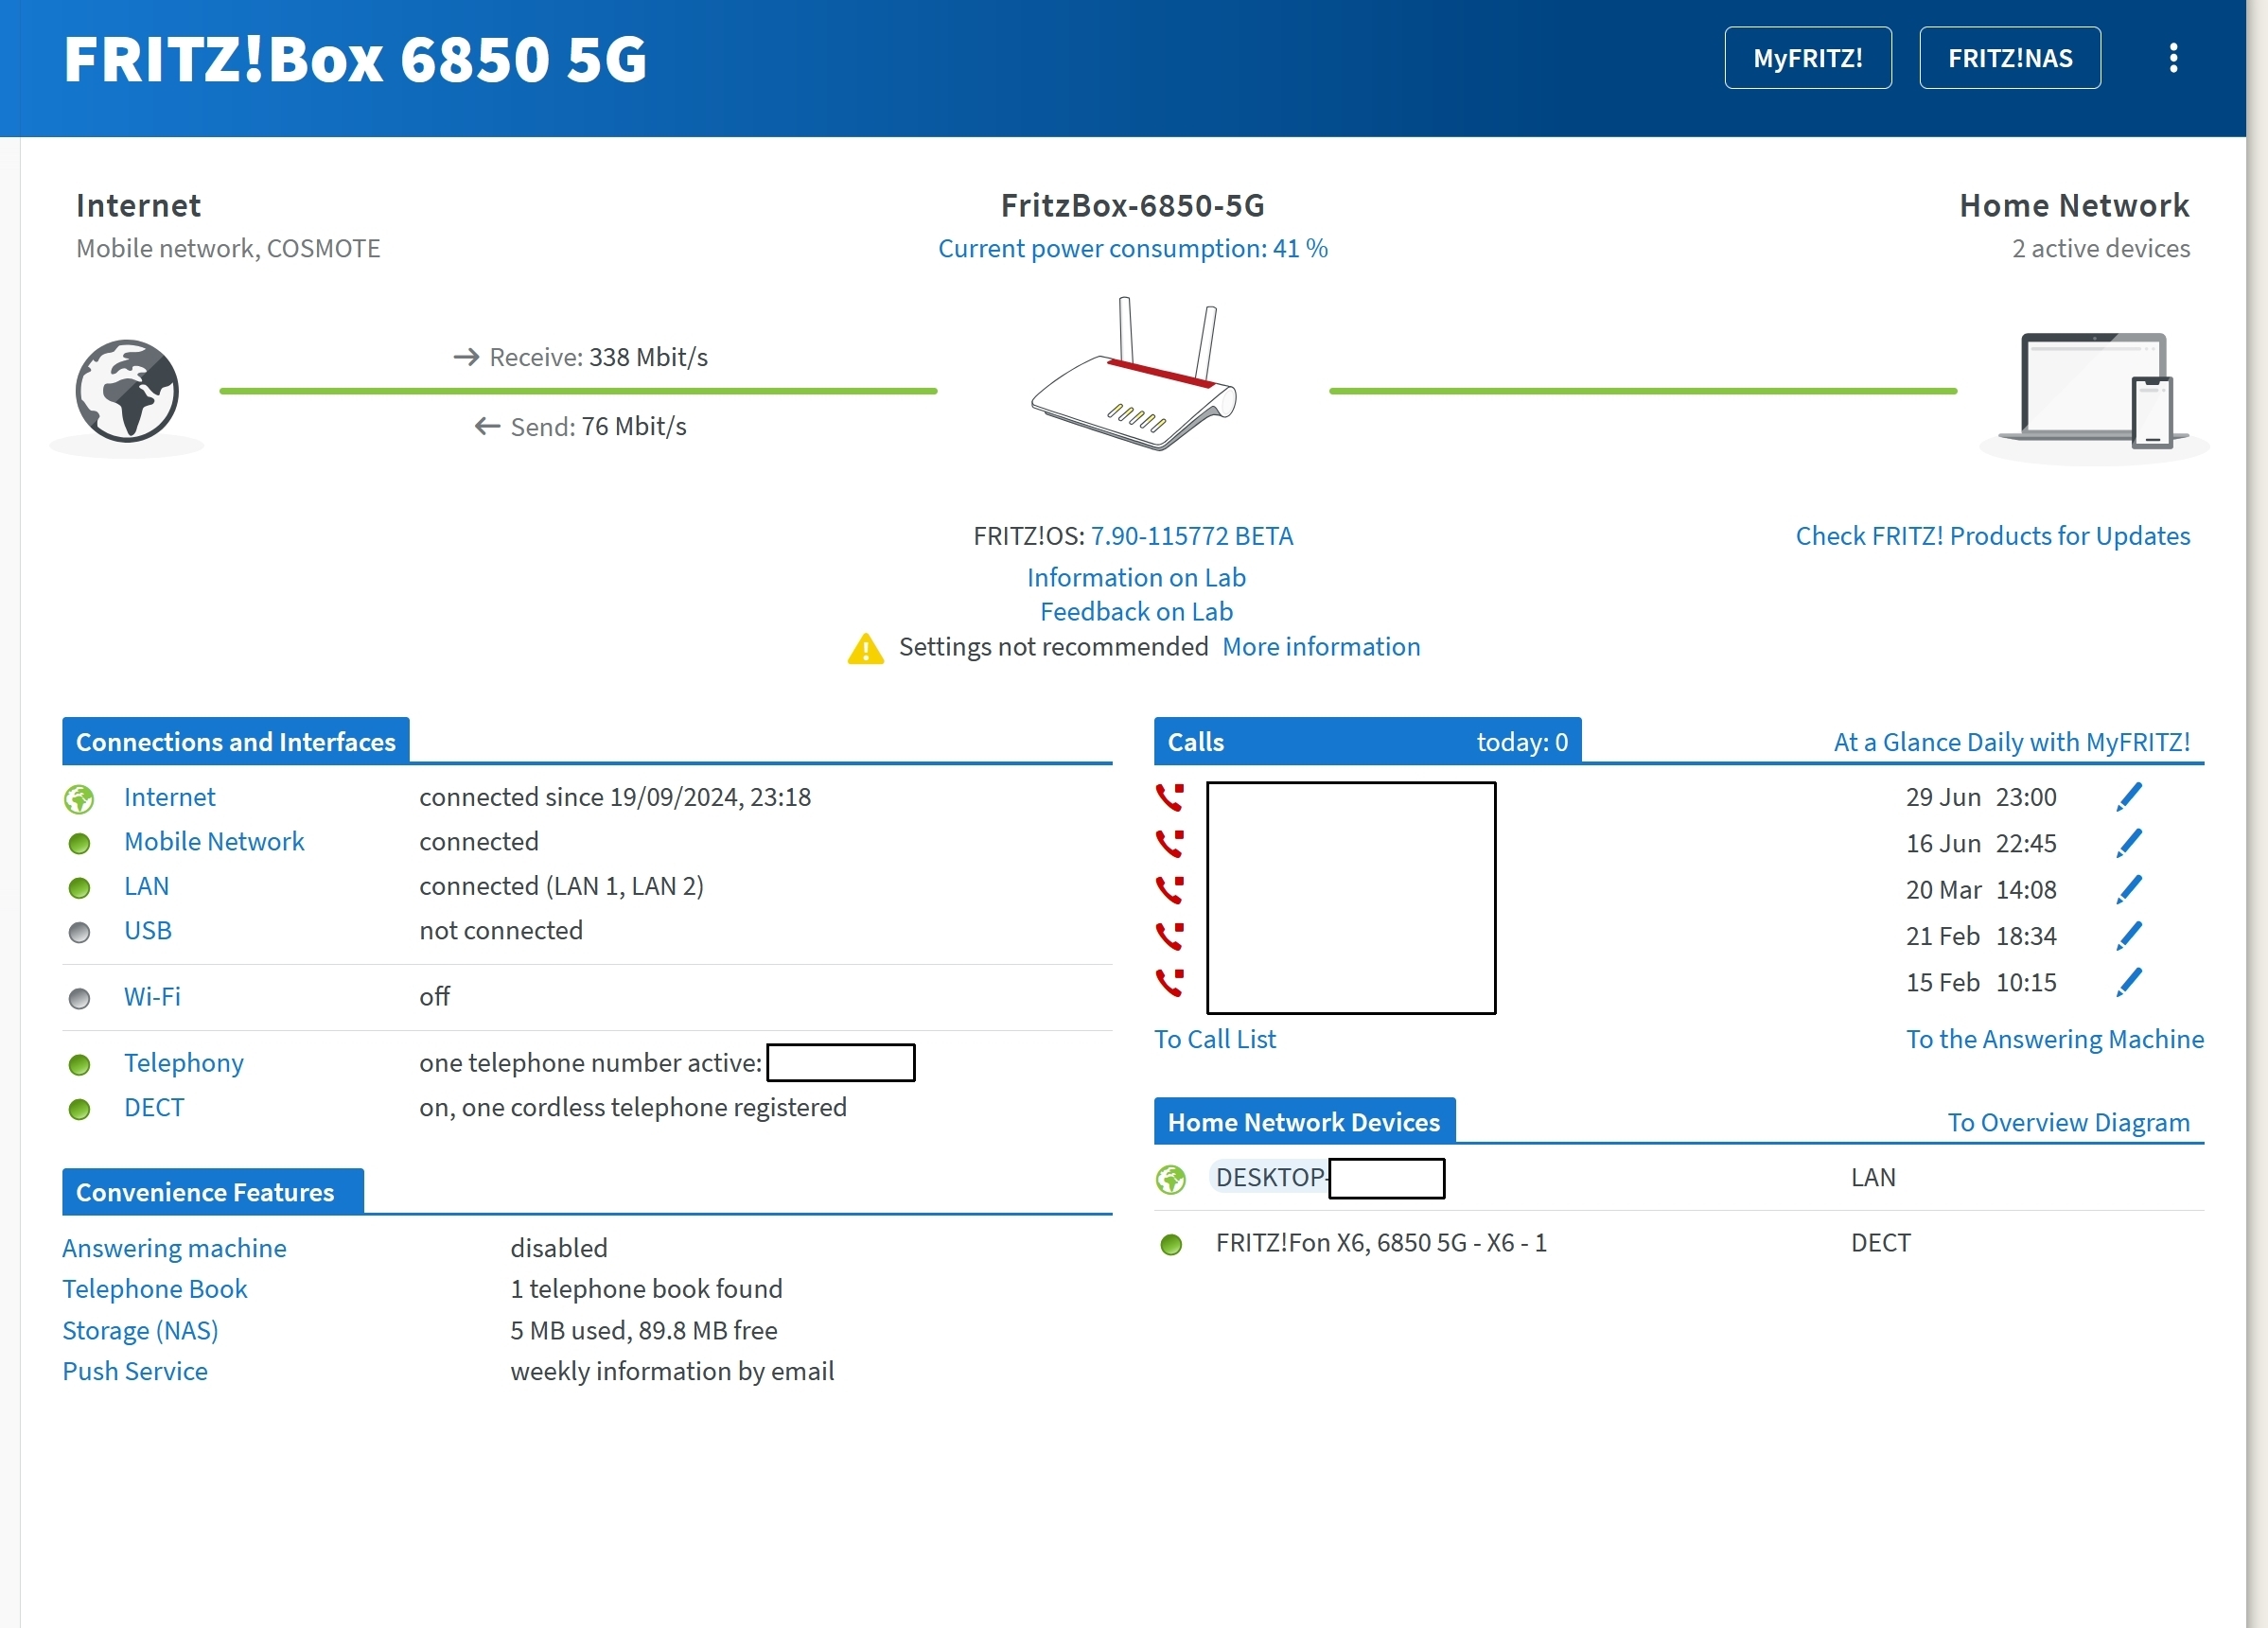This screenshot has width=2268, height=1628.
Task: Open At a Glance Daily with MyFRITZ!
Action: coord(2011,742)
